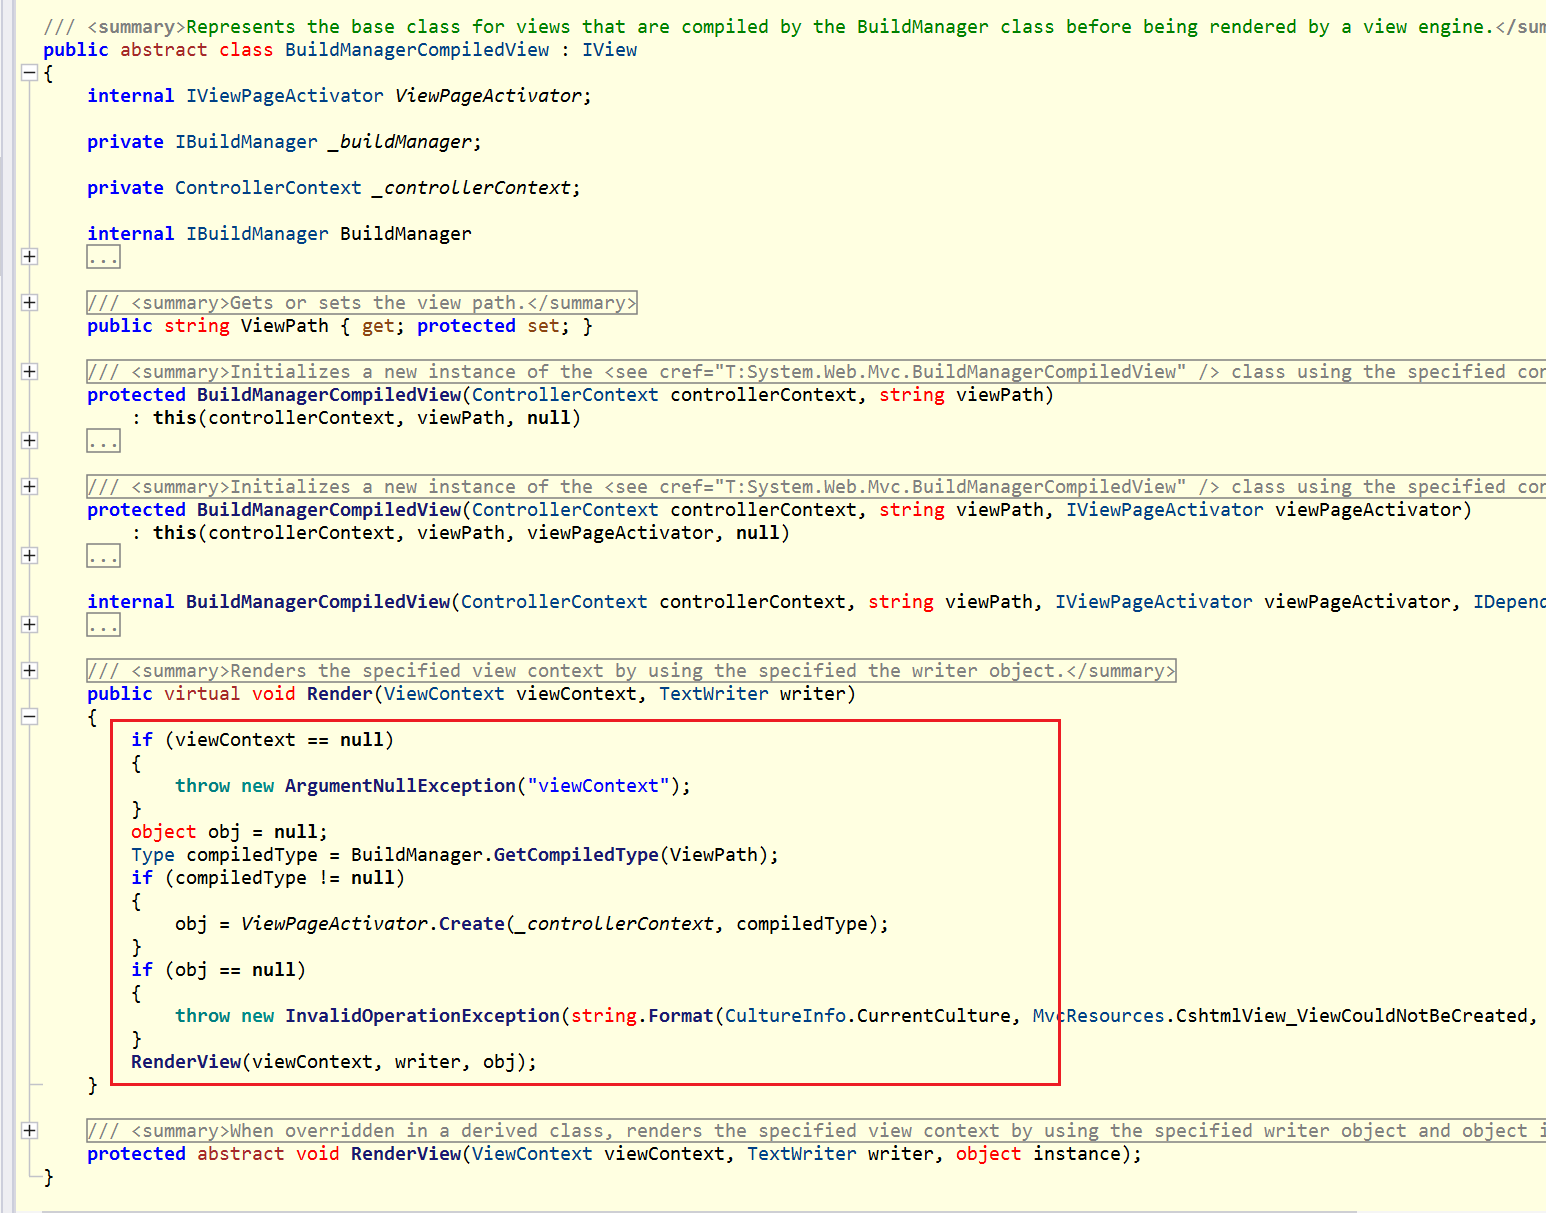Click CshtmlView_ViewCouldNotBeCreated resource name
The image size is (1546, 1213).
point(1352,1016)
